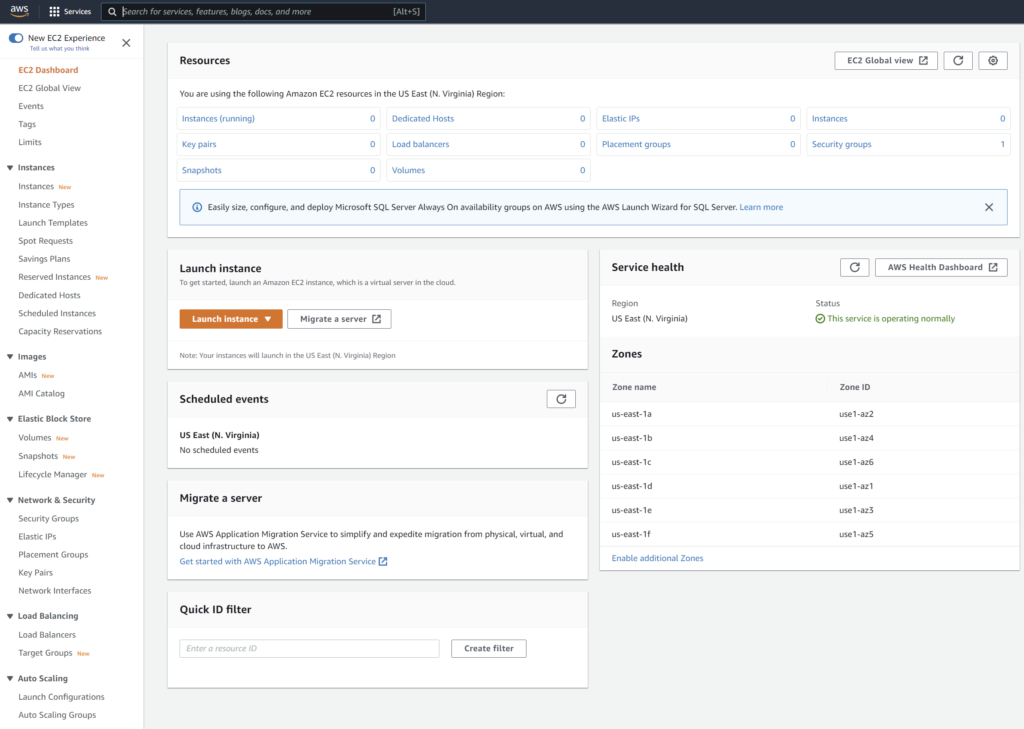This screenshot has height=729, width=1024.
Task: Open Limits in sidebar
Action: click(x=29, y=142)
